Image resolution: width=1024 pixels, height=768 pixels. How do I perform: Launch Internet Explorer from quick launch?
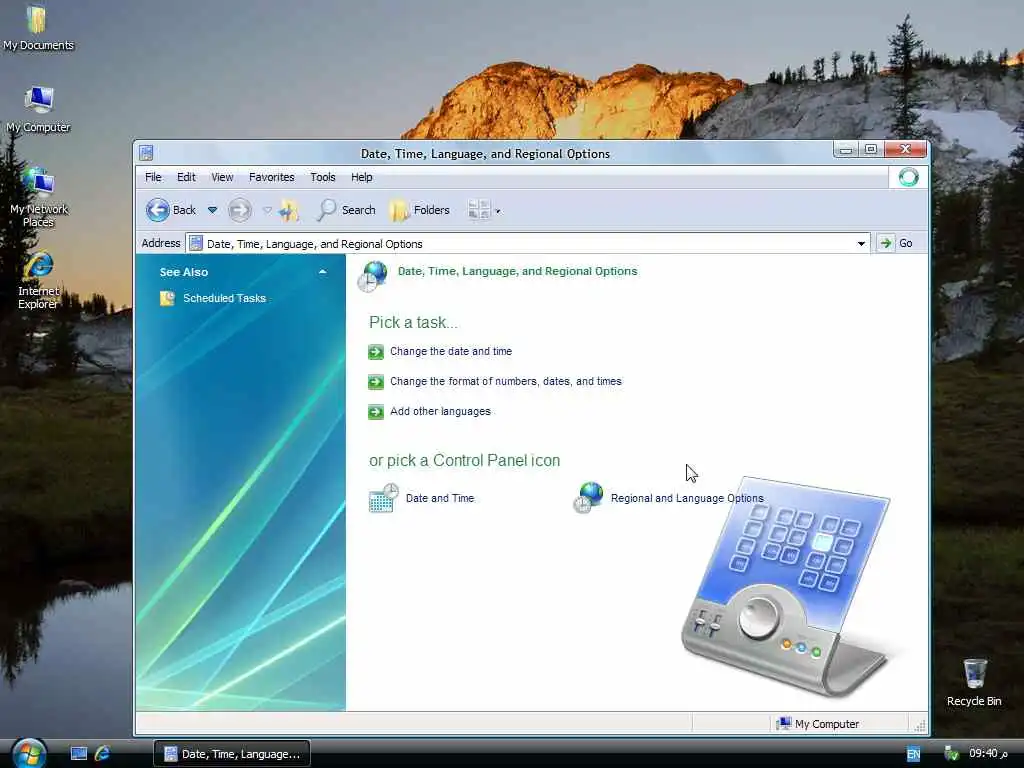coord(103,754)
